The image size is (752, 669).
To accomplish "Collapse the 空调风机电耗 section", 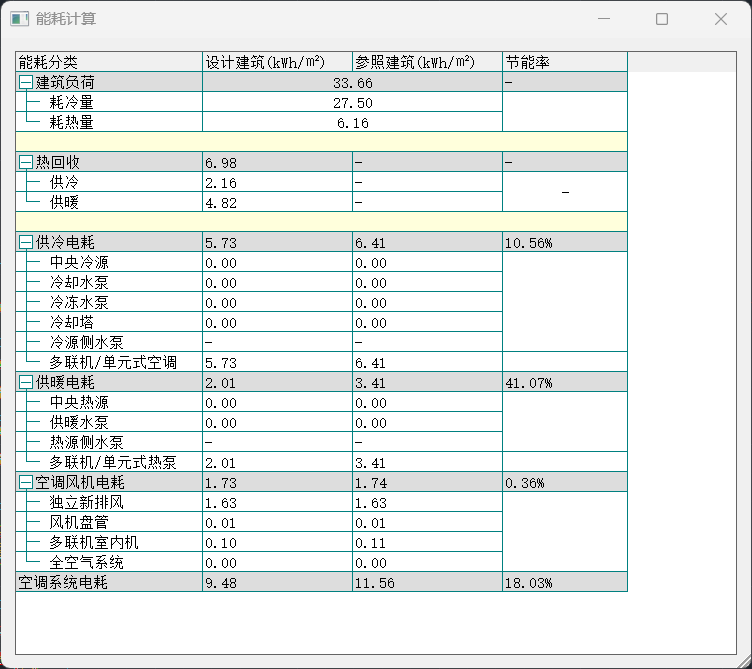I will tap(26, 482).
